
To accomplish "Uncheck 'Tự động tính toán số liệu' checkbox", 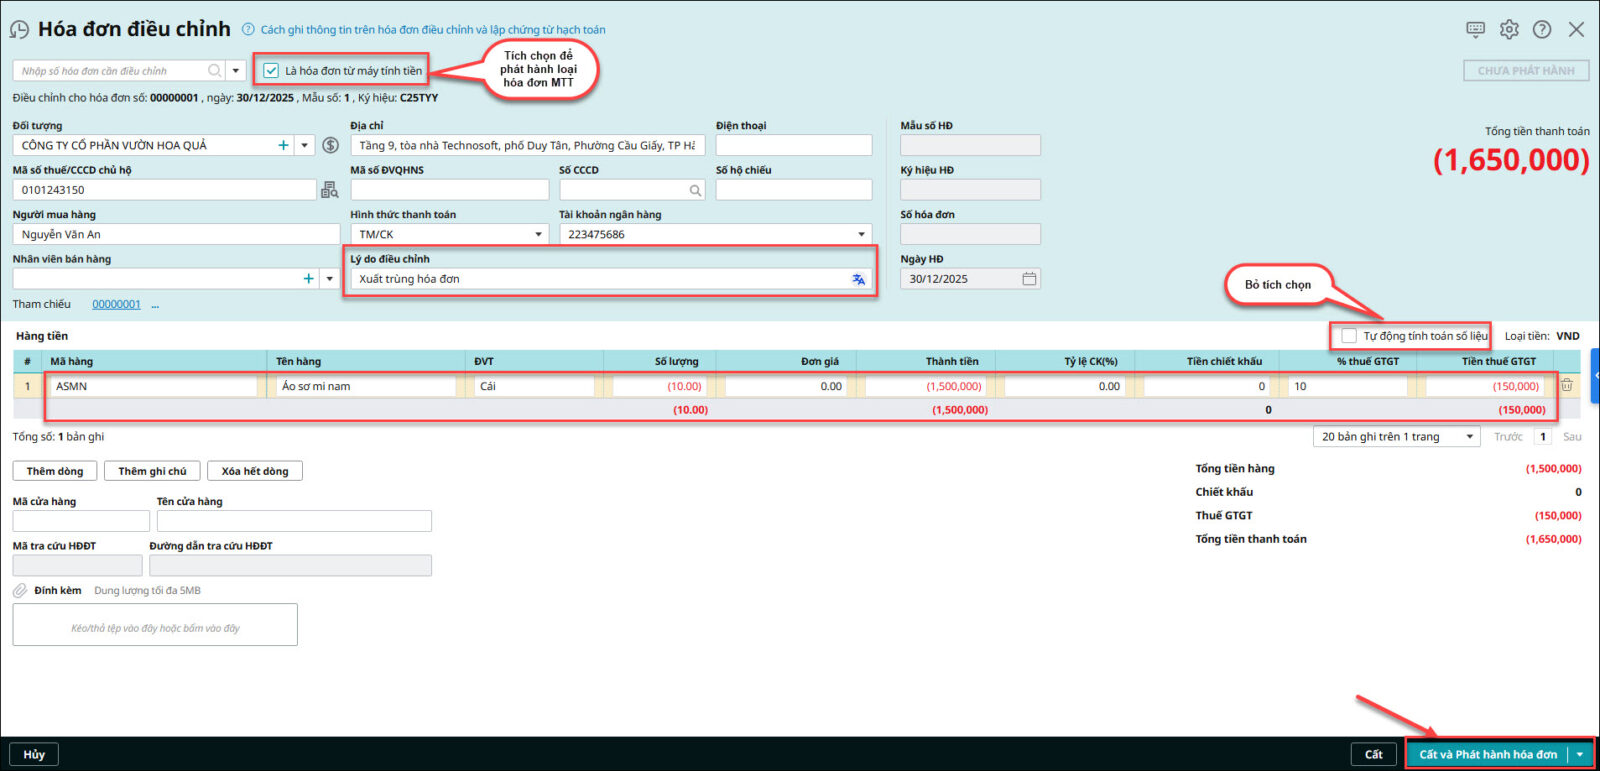I will click(1349, 336).
